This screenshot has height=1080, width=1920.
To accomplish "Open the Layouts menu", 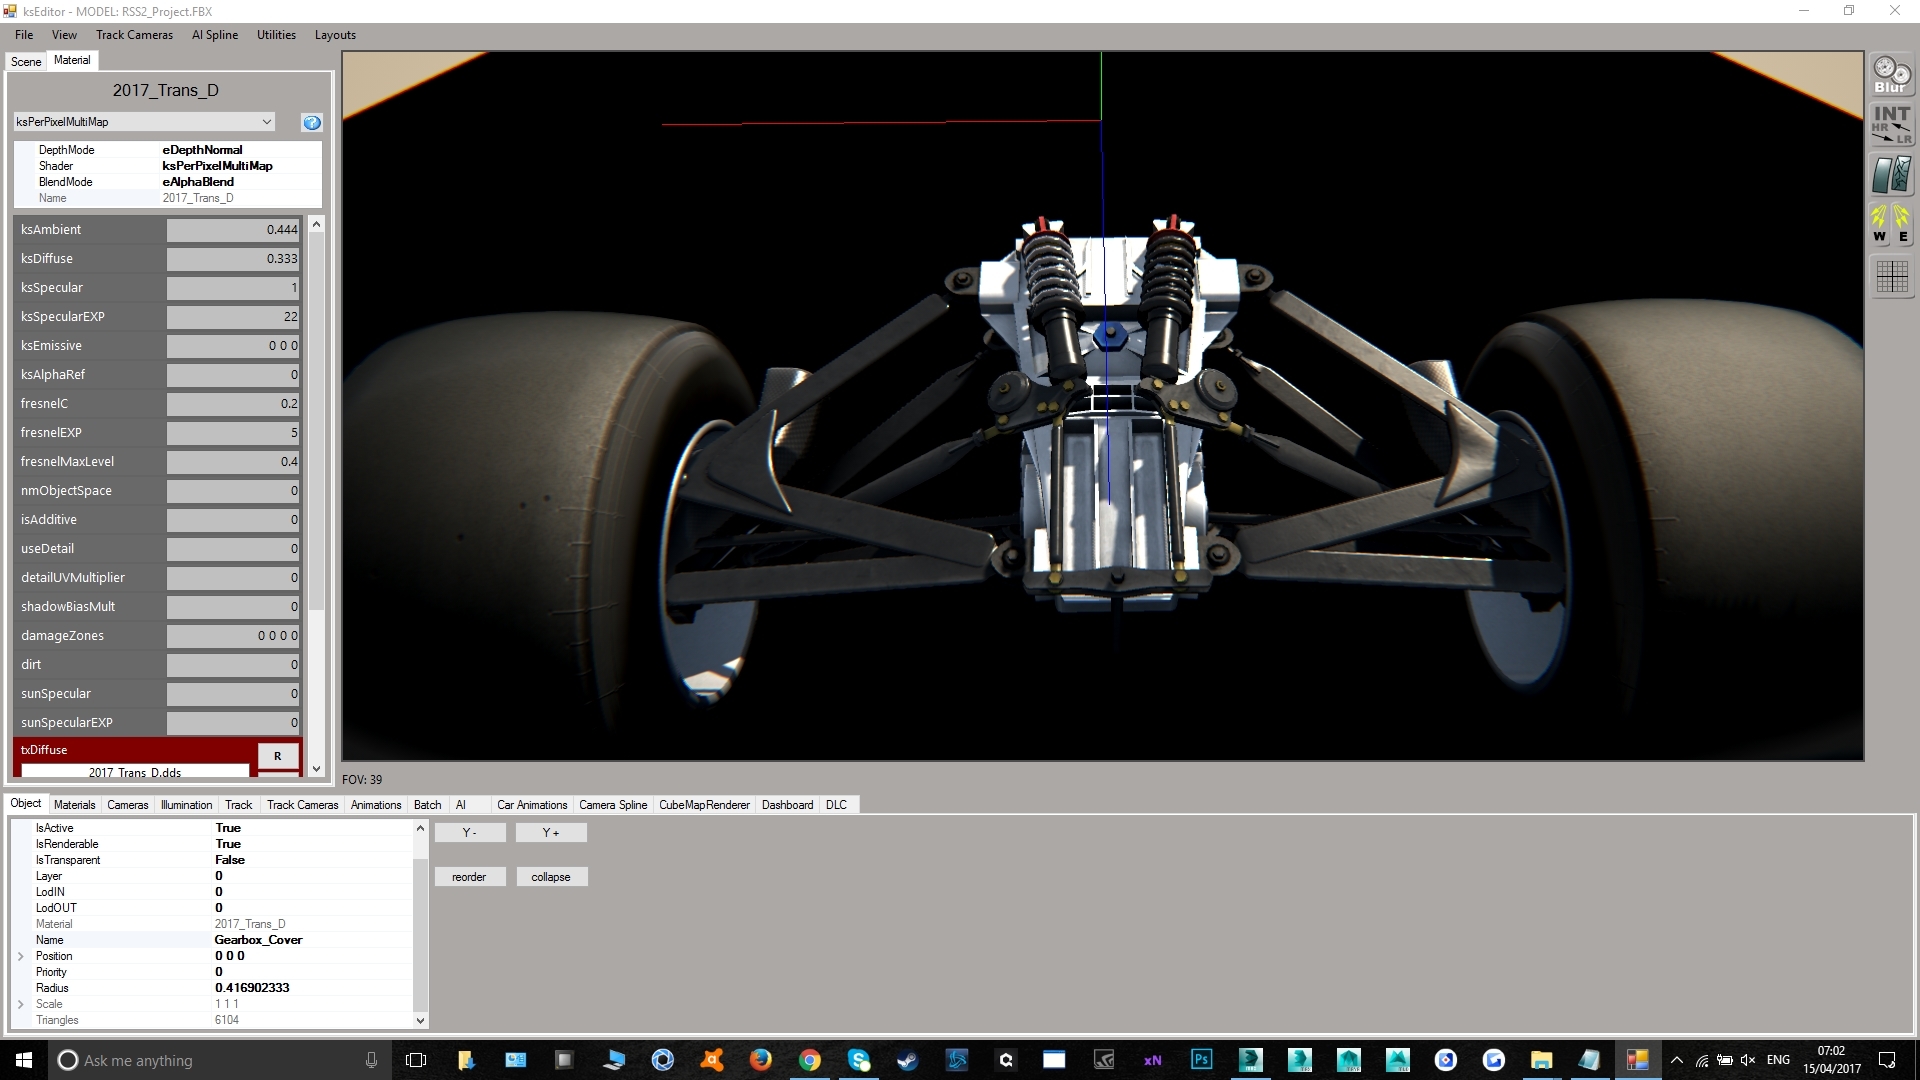I will pyautogui.click(x=335, y=35).
